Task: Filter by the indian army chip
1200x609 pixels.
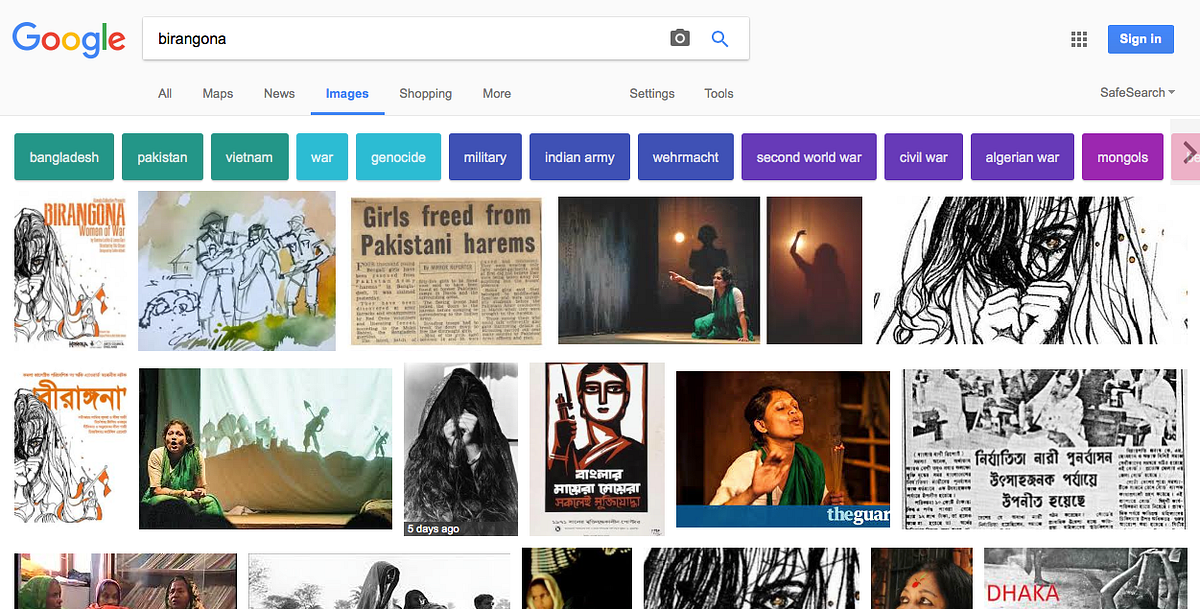Action: [579, 157]
